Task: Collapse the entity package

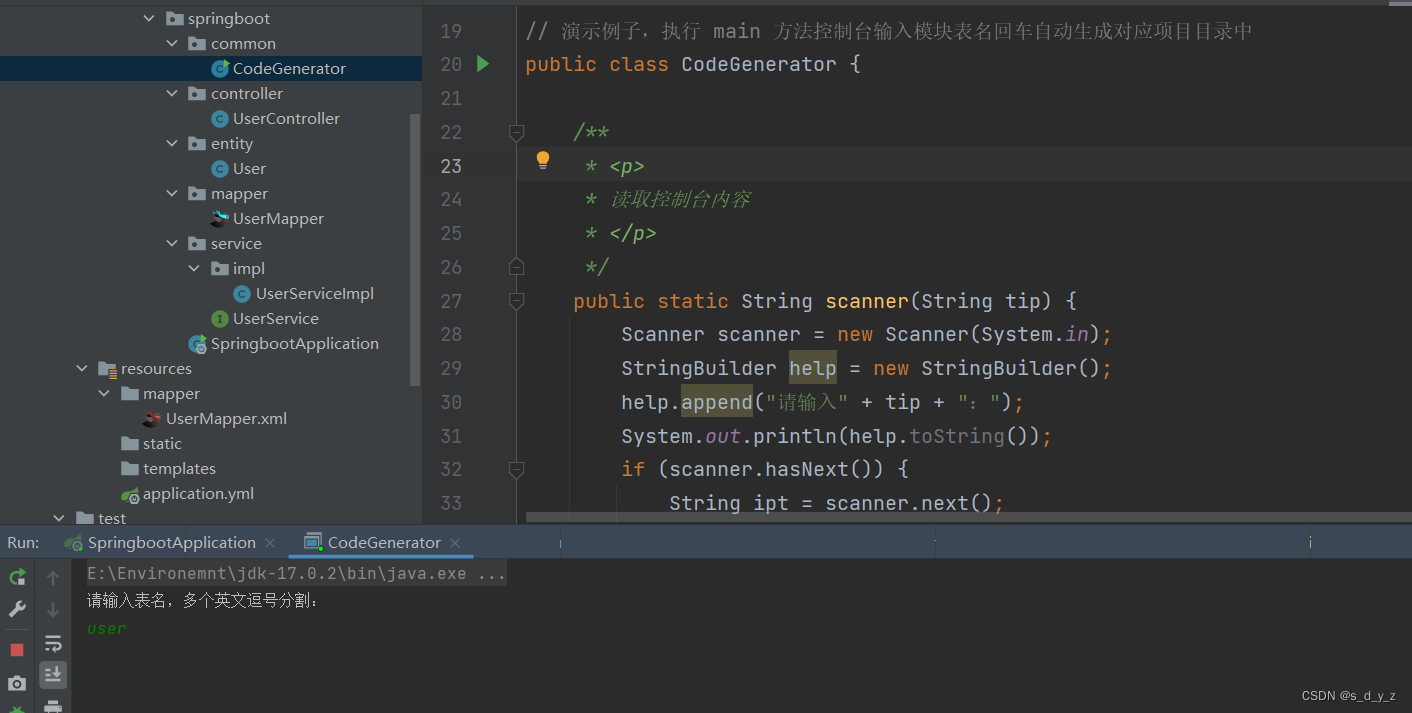Action: tap(173, 143)
